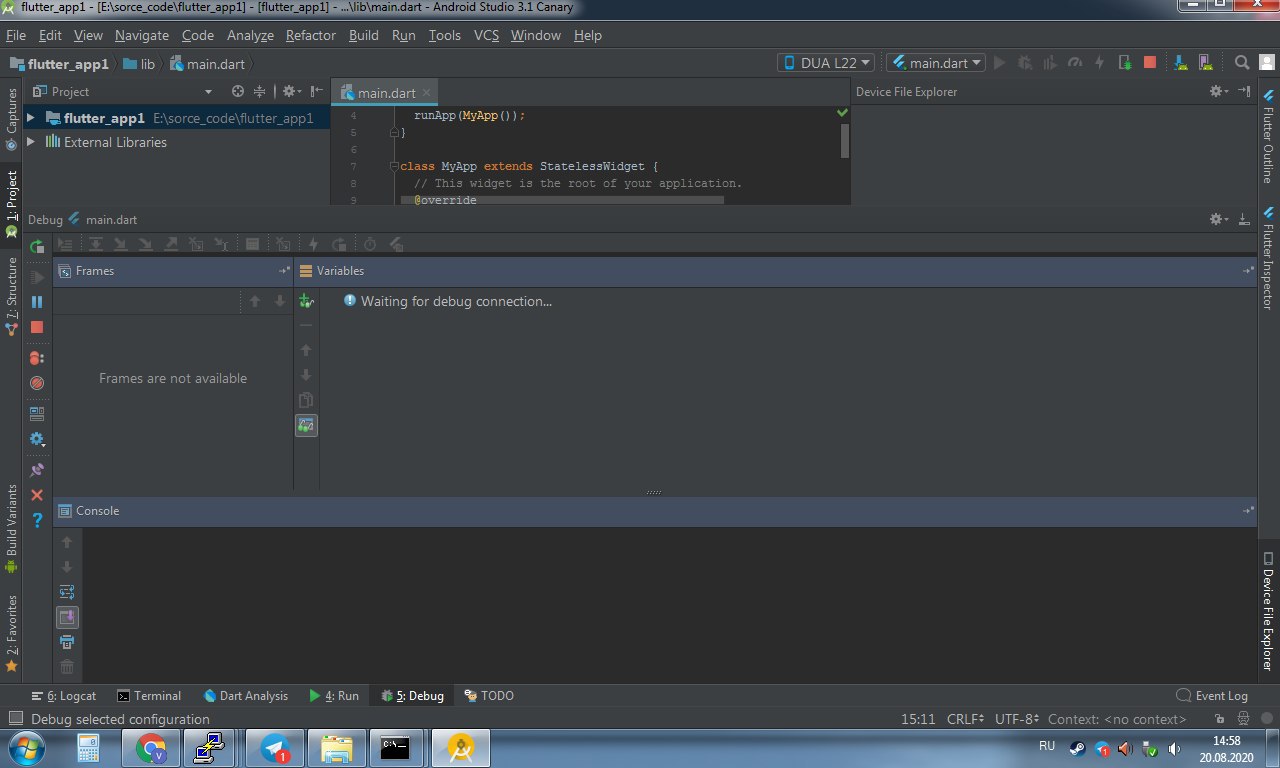Click New Watch icon in Variables
The height and width of the screenshot is (768, 1280).
click(306, 301)
